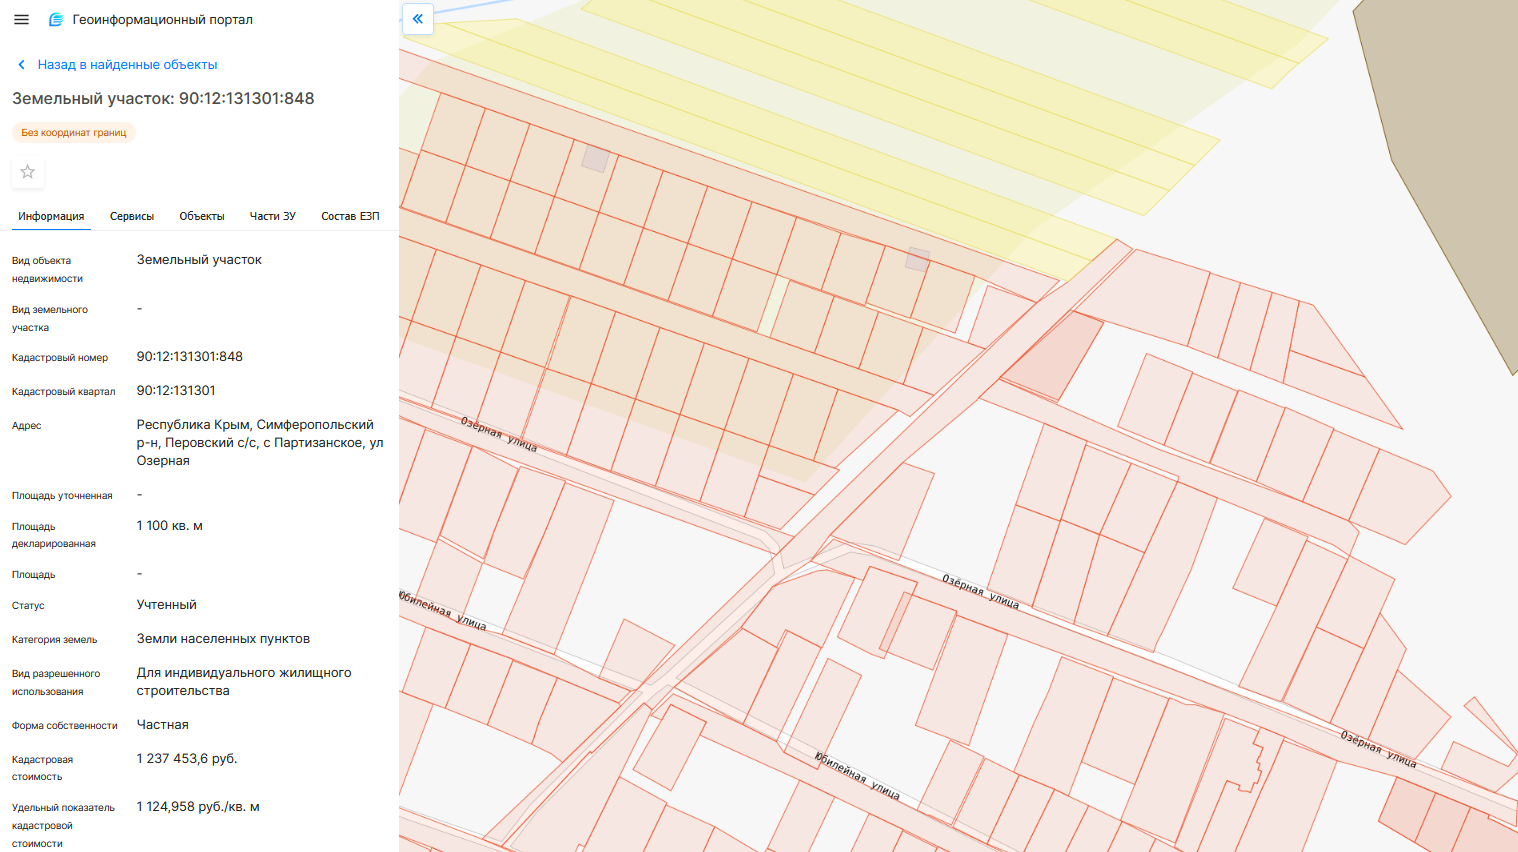Follow the Назад в найденные объекты link
This screenshot has width=1518, height=852.
coord(127,65)
